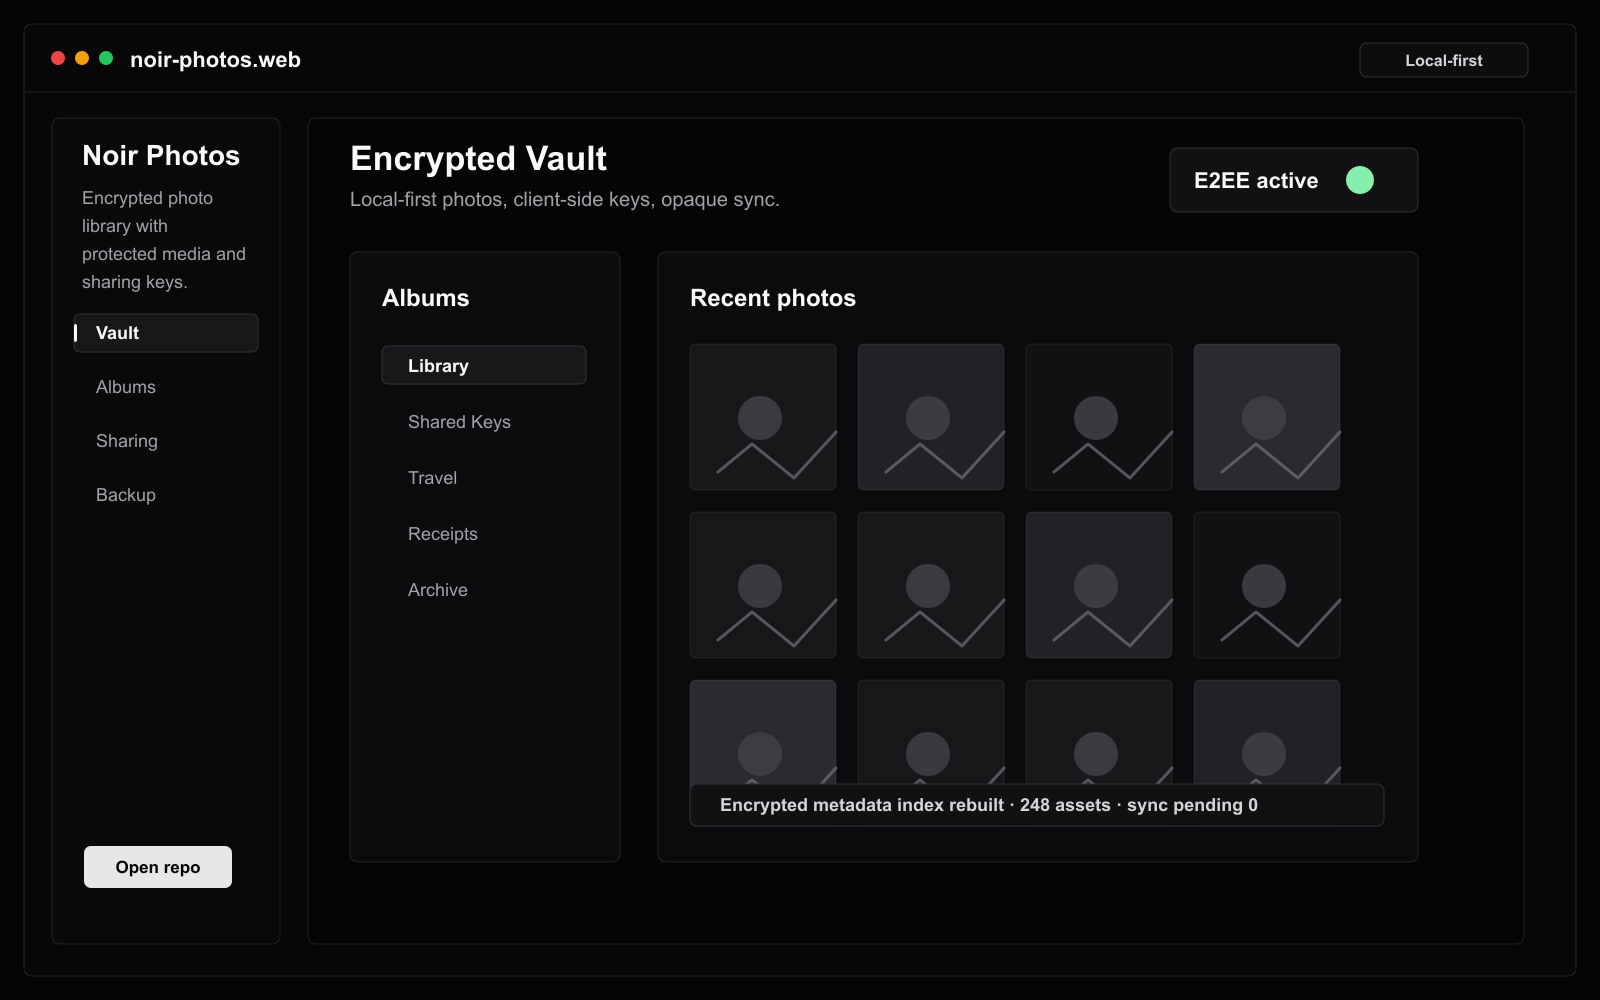The image size is (1600, 1000).
Task: Open fourth photo thumbnail in bottom row
Action: (1267, 732)
